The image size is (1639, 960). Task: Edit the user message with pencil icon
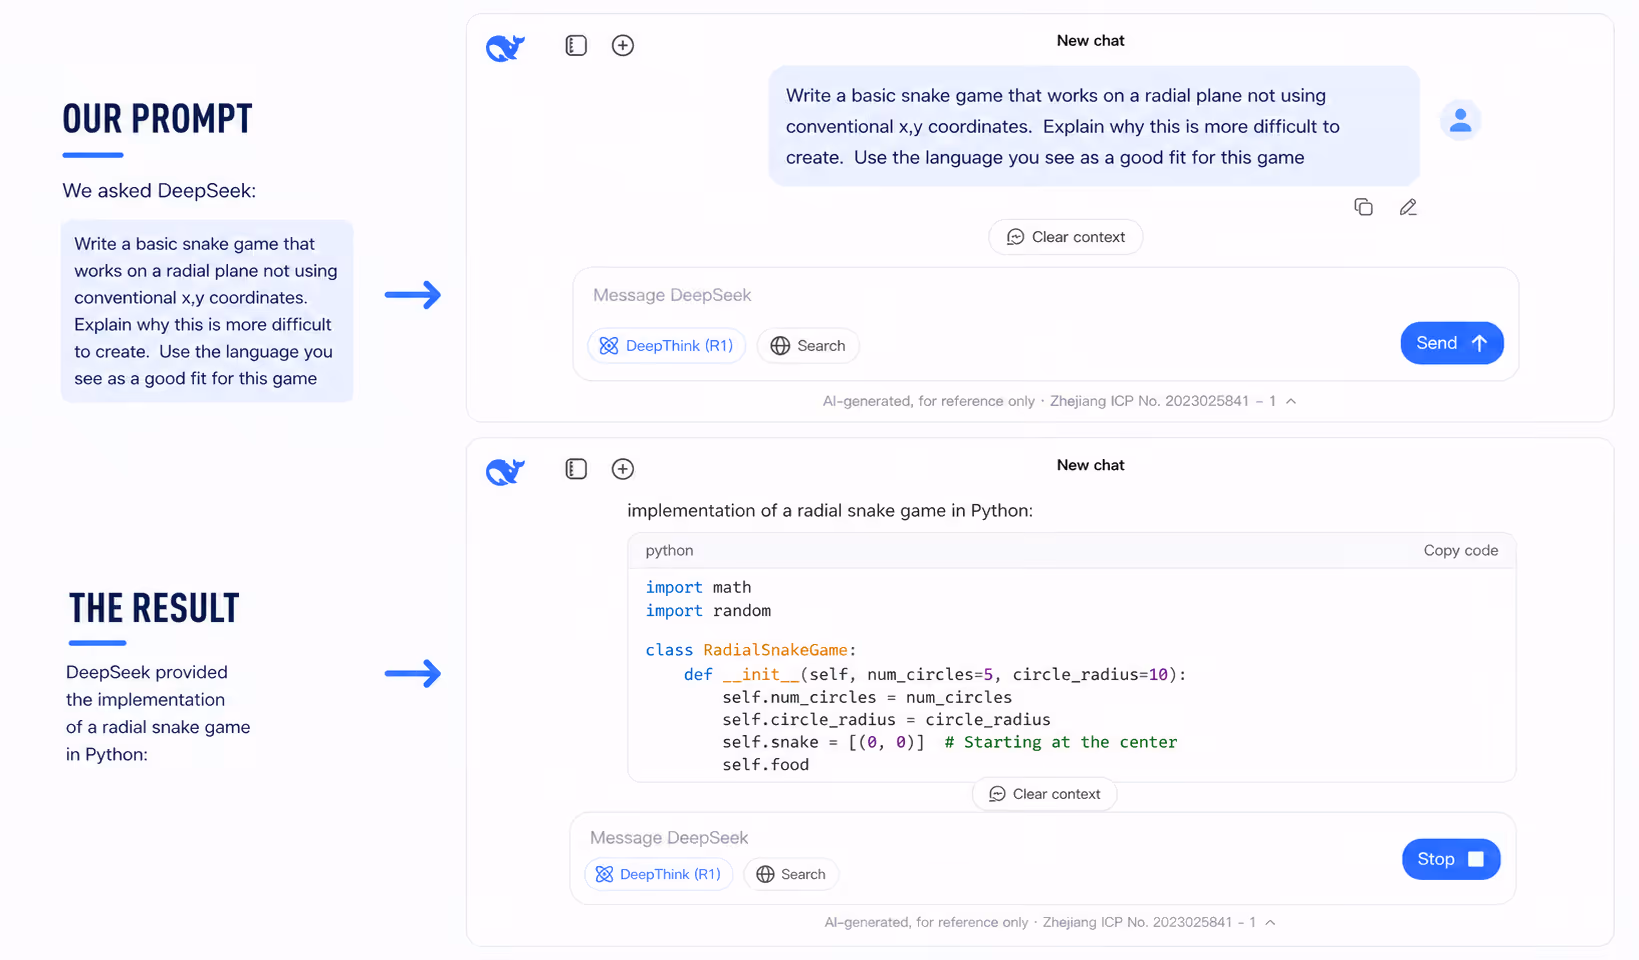click(x=1408, y=207)
